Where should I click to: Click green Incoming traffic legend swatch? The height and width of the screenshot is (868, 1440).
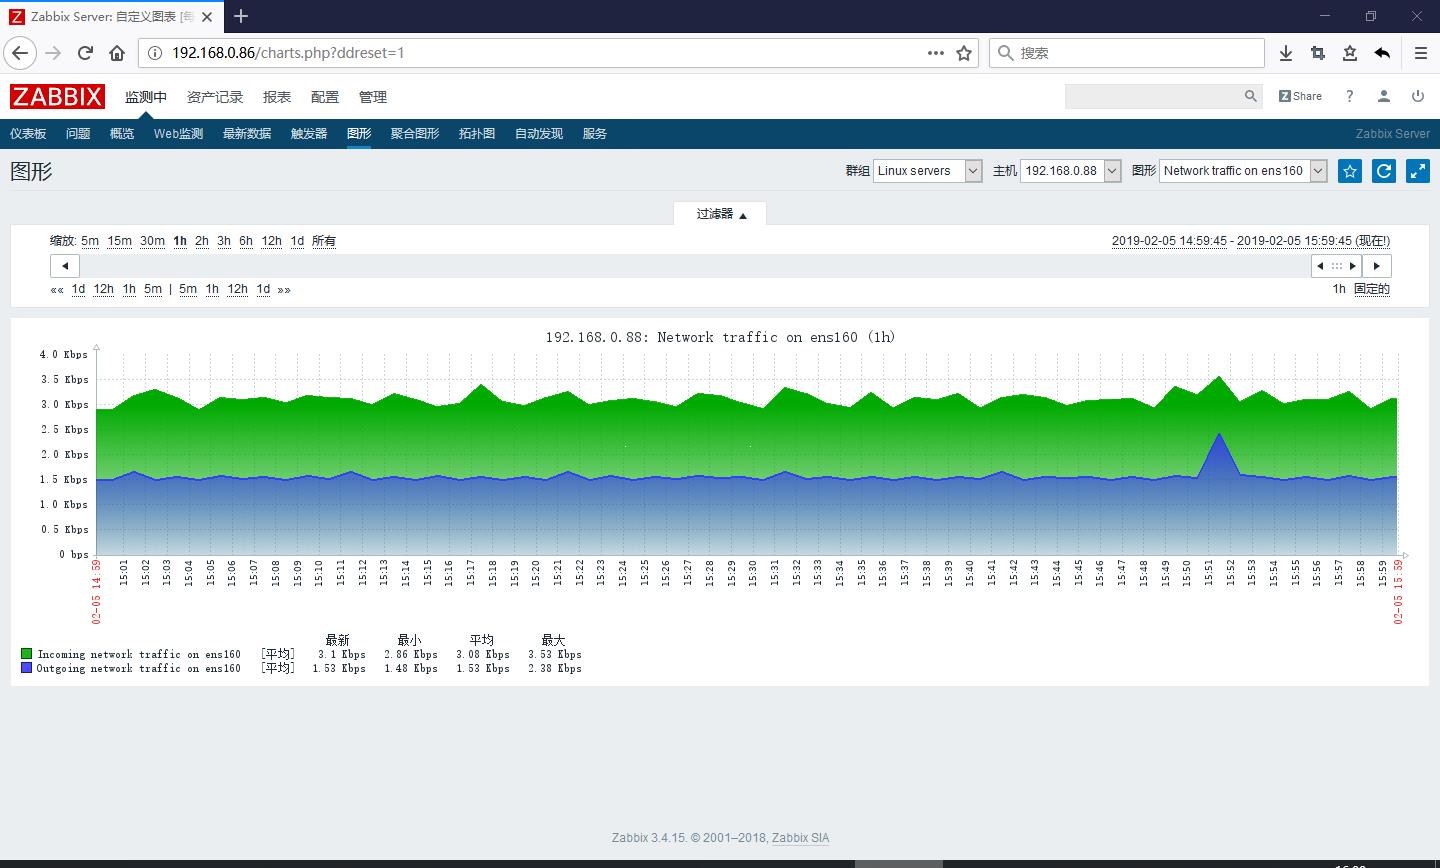(x=27, y=654)
